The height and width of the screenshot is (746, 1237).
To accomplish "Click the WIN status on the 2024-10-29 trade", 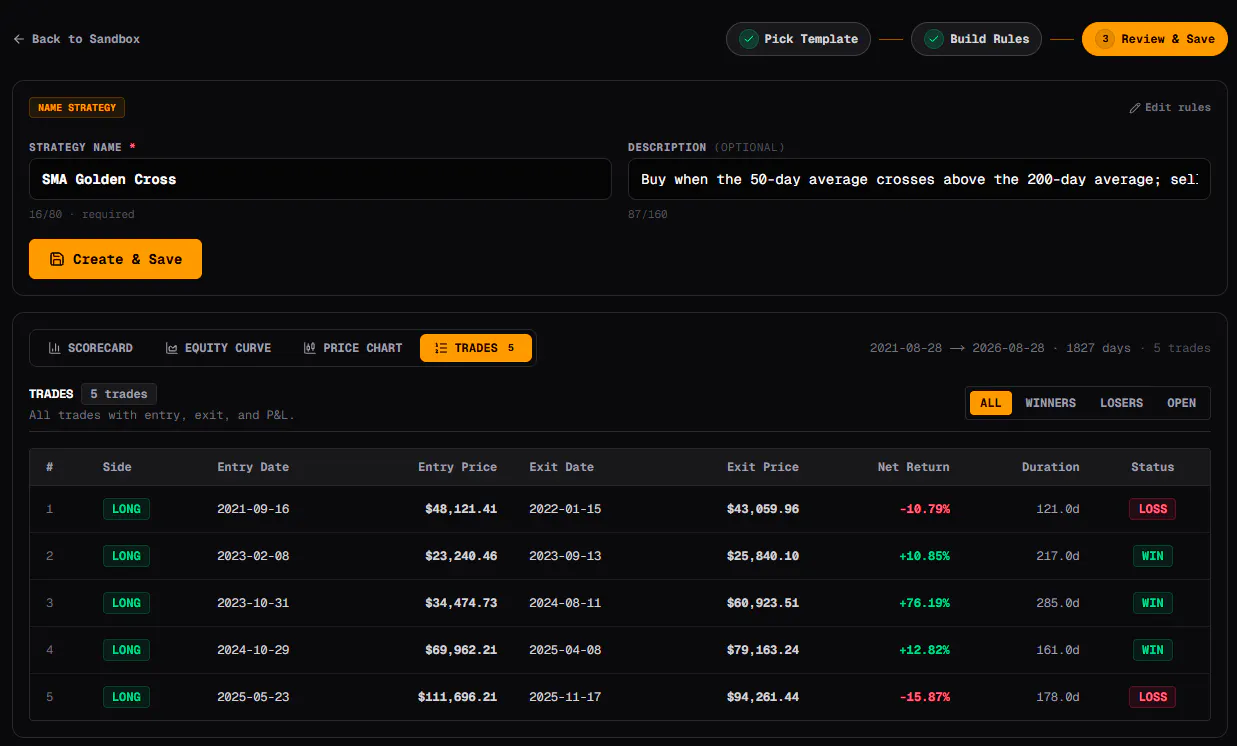I will point(1153,650).
